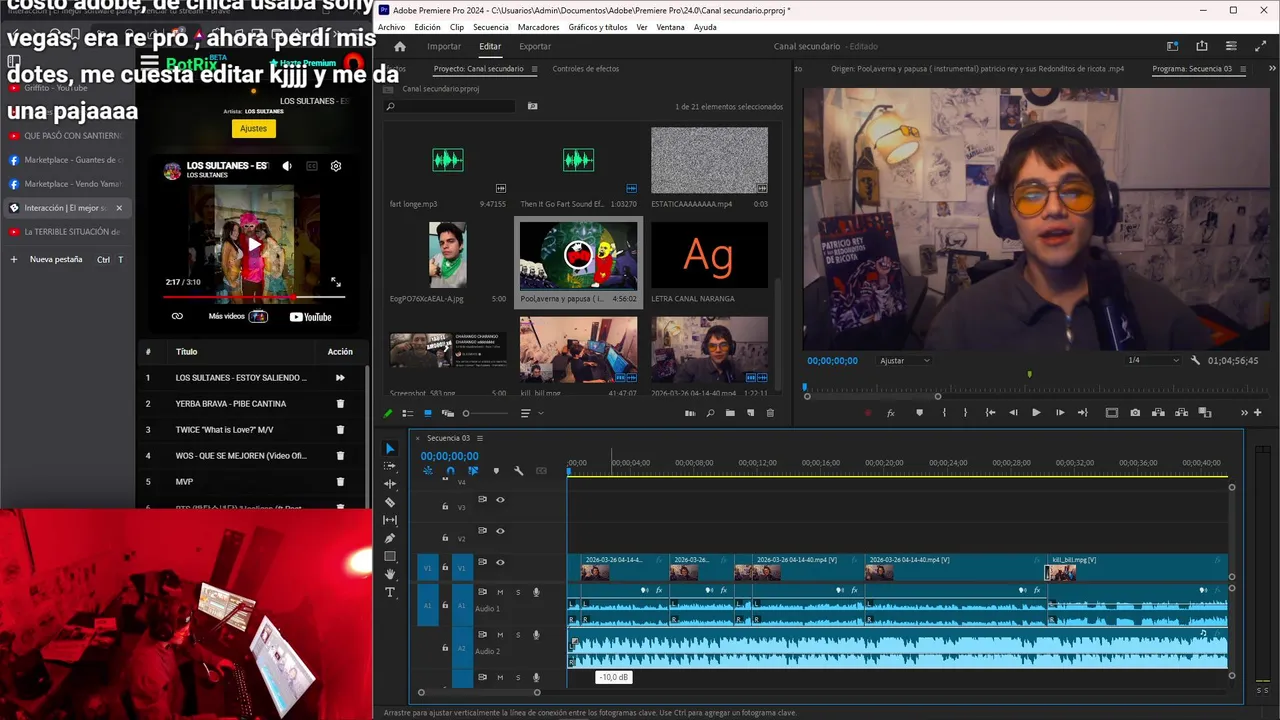
Task: Seek in the YouTube video progress bar
Action: pos(254,297)
